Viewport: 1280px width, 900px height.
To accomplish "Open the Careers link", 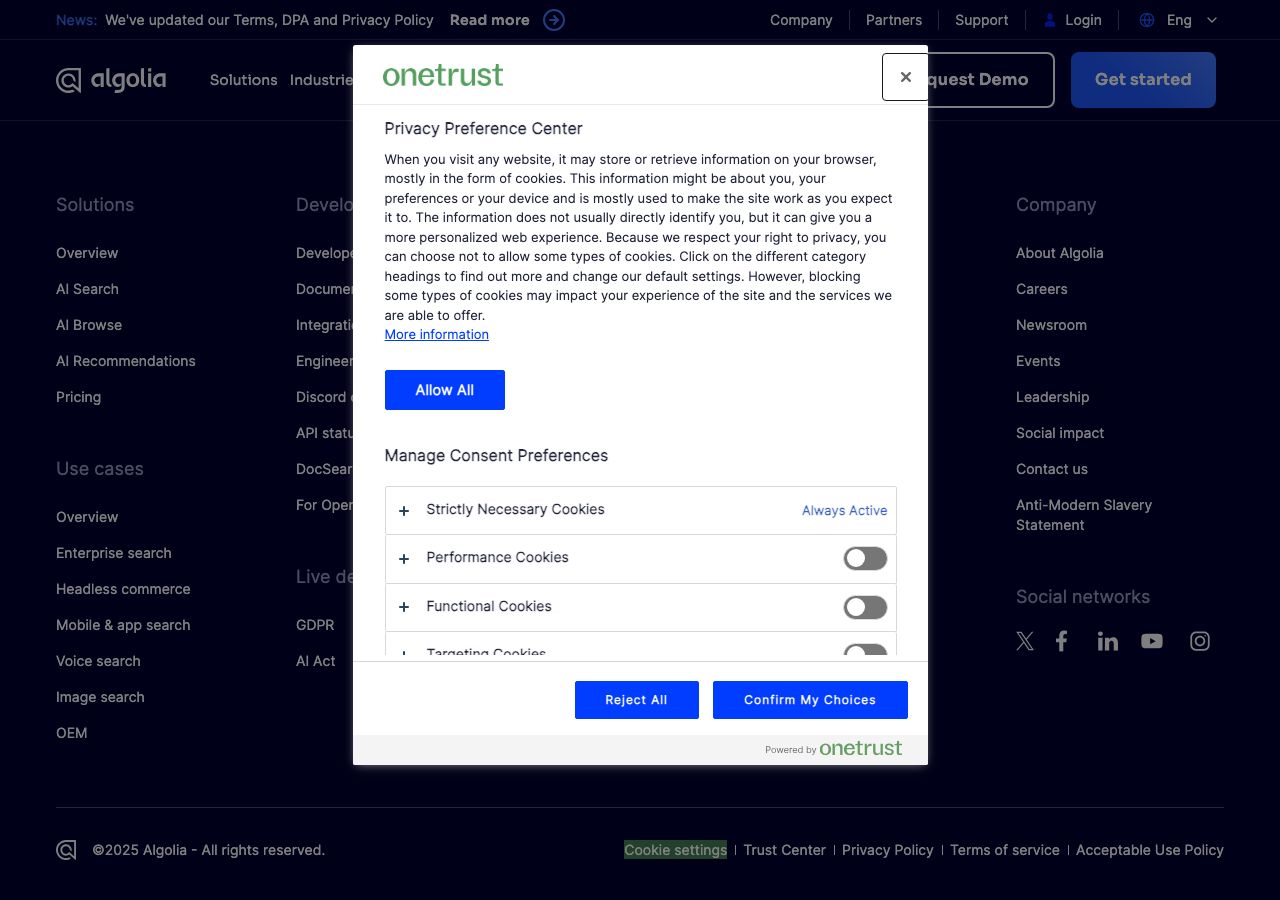I will tap(1042, 289).
